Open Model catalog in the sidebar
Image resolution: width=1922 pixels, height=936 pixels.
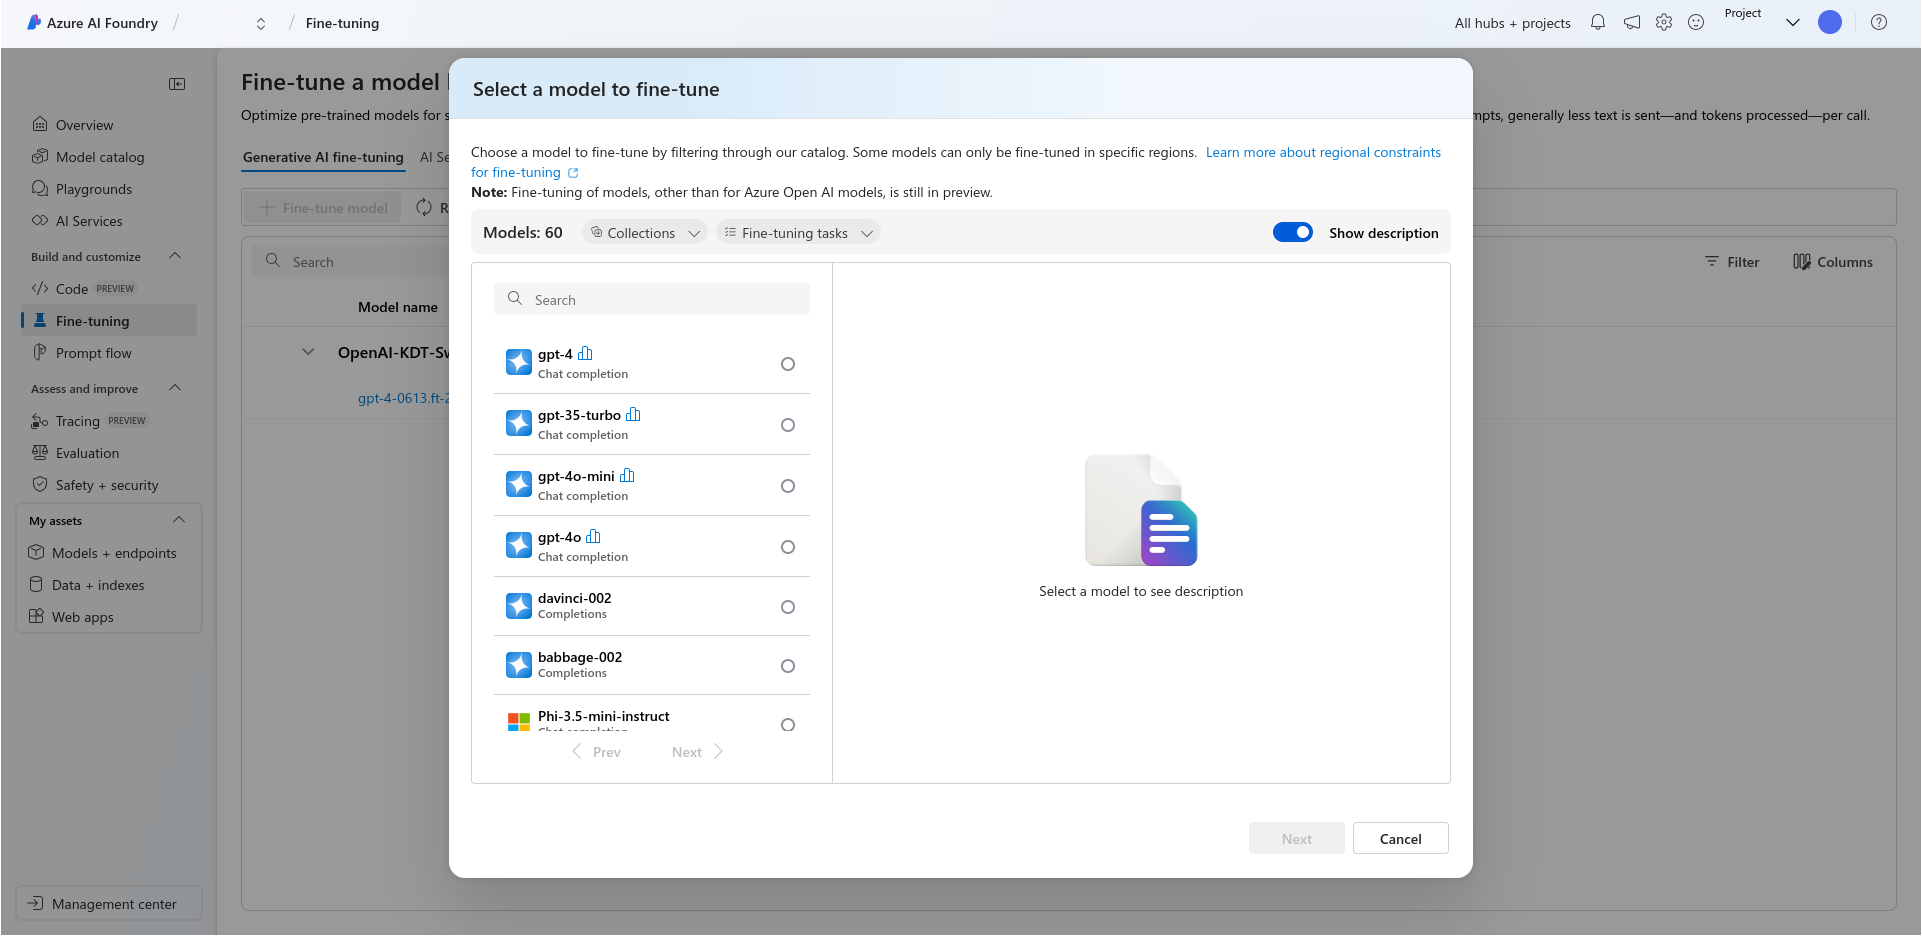click(x=108, y=157)
